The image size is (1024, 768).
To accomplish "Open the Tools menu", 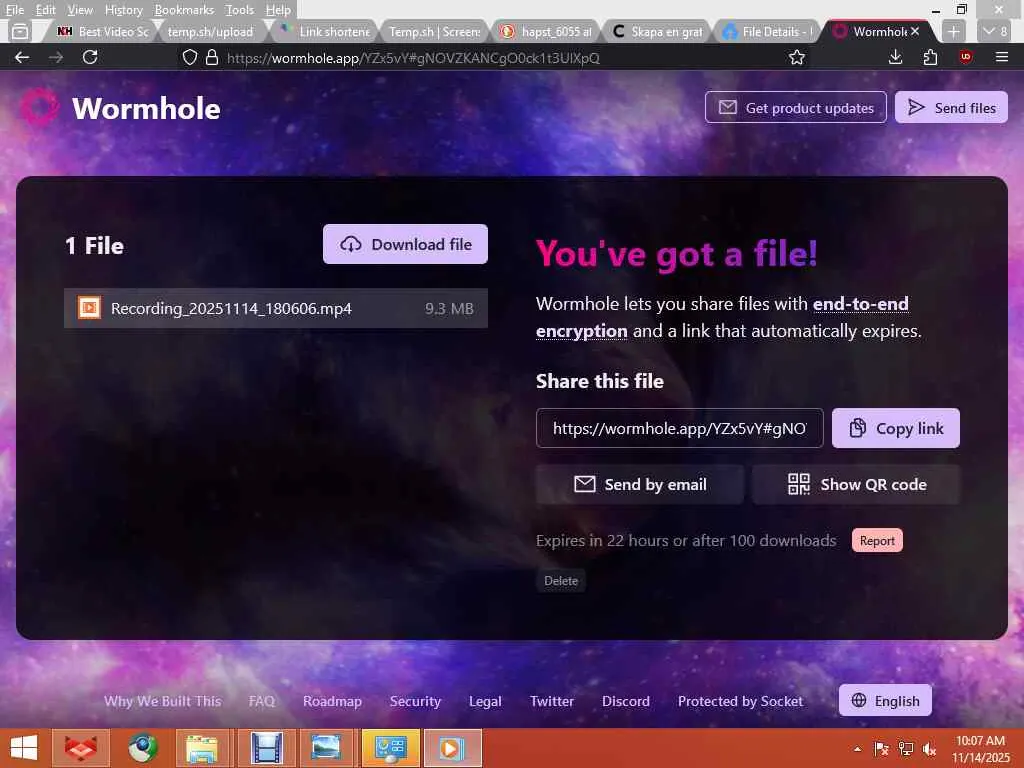I will click(x=239, y=9).
